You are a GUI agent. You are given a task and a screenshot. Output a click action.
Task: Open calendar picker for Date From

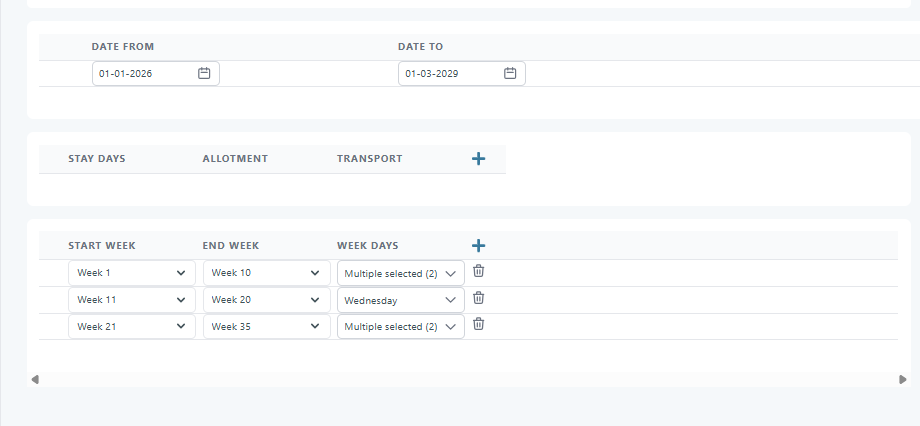pos(204,74)
